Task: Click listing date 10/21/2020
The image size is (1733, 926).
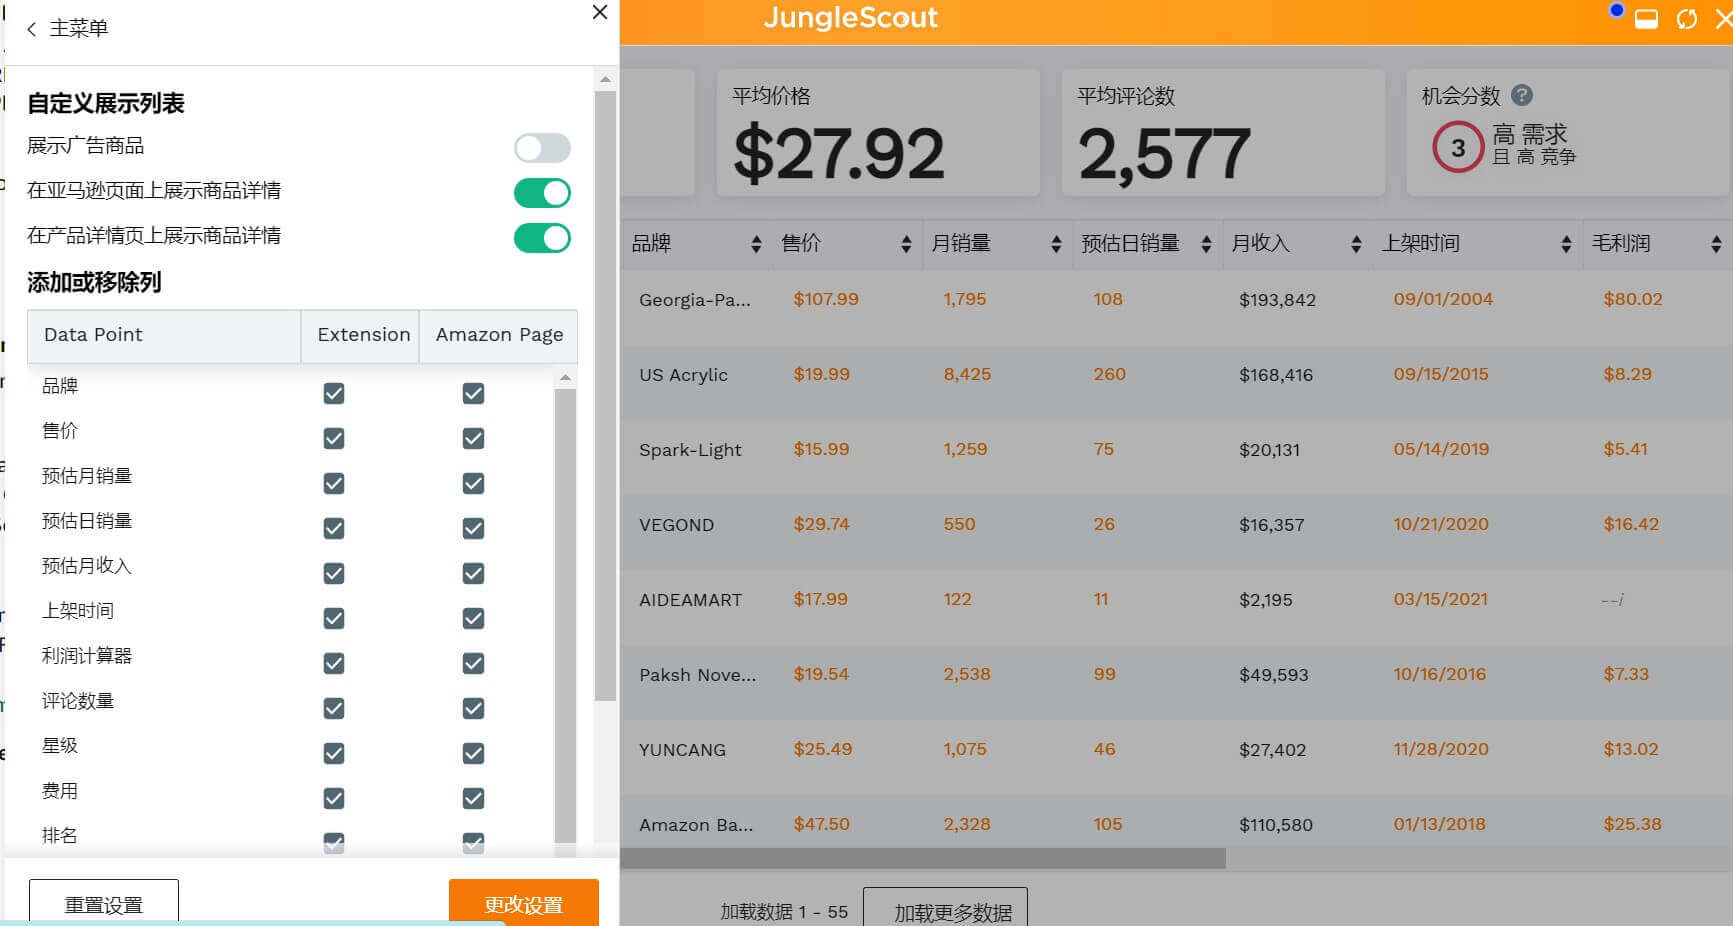Action: coord(1441,524)
